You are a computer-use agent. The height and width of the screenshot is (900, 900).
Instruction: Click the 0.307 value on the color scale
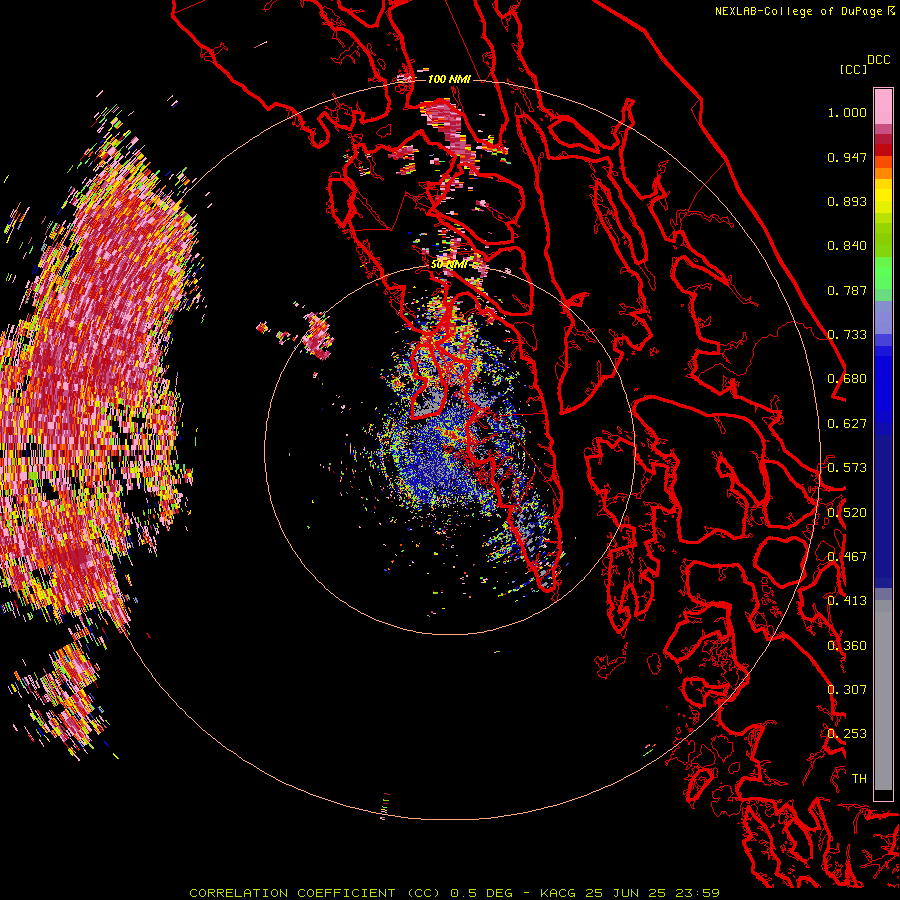[x=847, y=690]
